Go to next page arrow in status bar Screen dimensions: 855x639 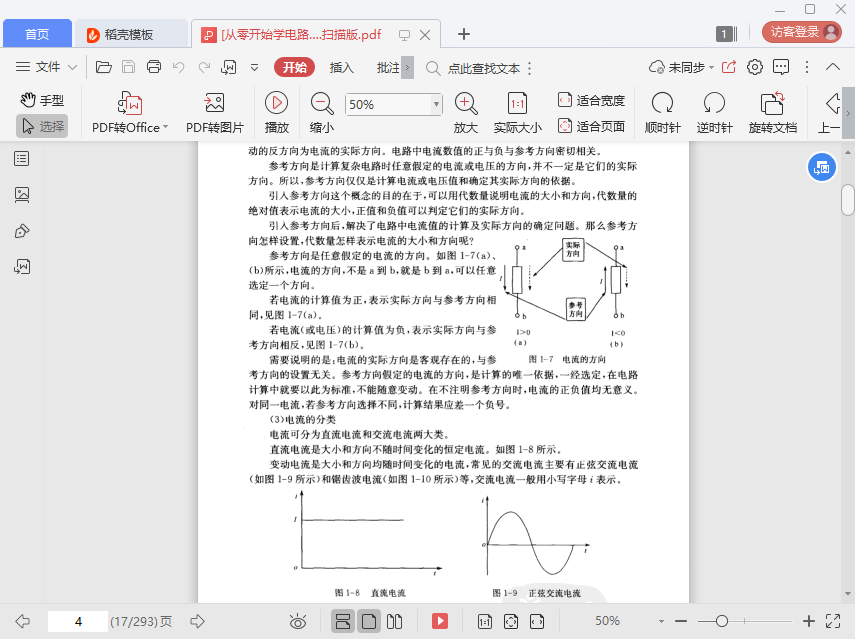click(x=197, y=621)
